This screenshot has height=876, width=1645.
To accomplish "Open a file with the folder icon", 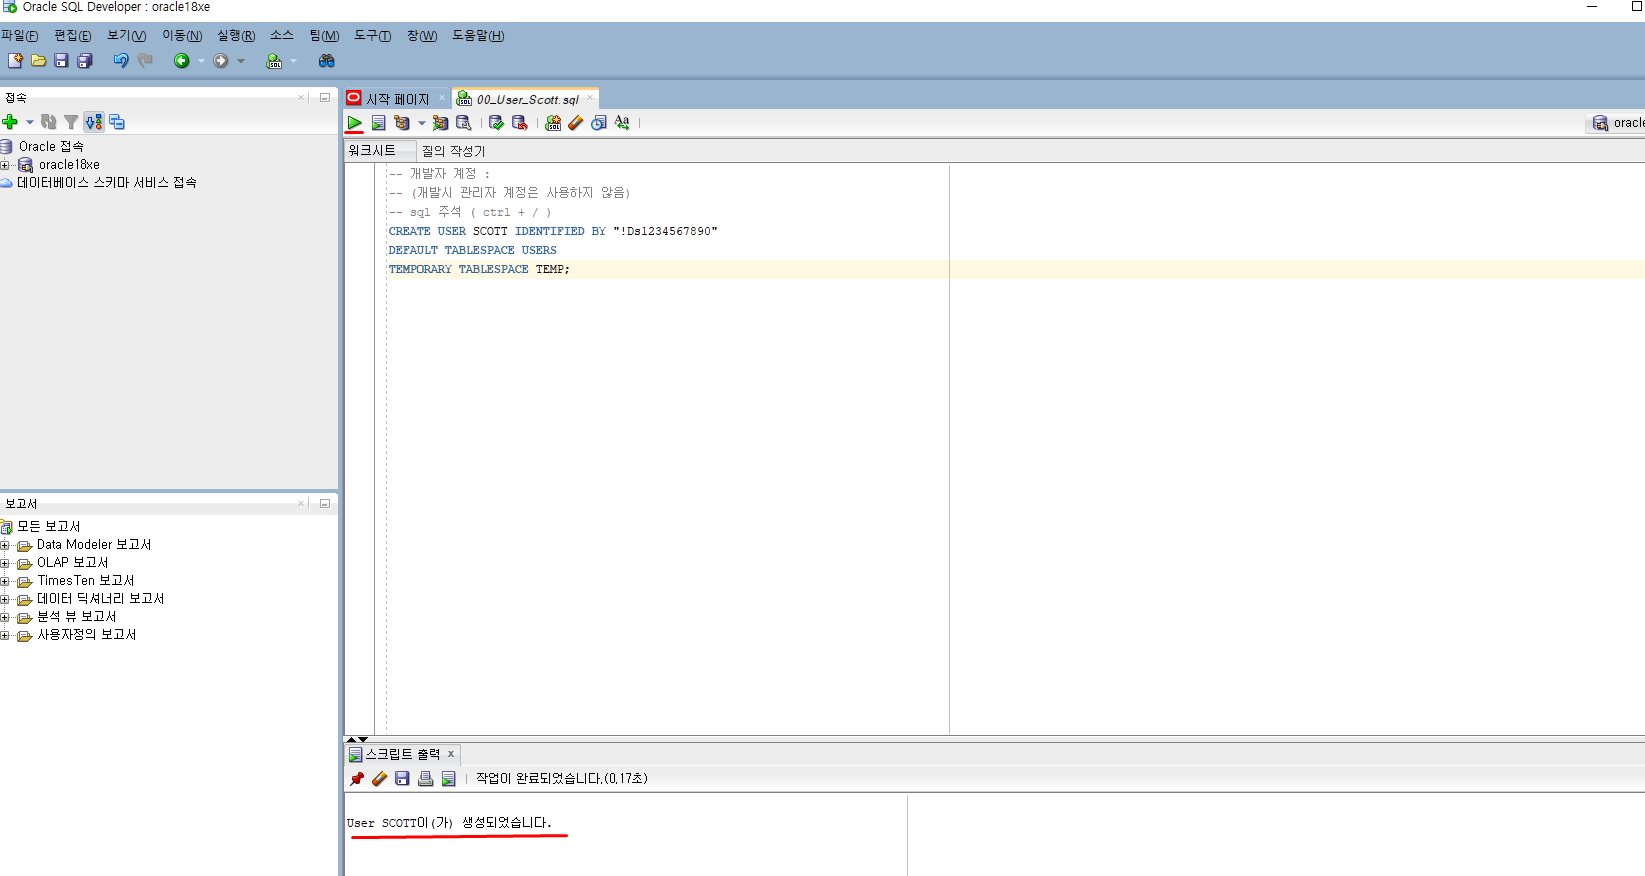I will (38, 61).
